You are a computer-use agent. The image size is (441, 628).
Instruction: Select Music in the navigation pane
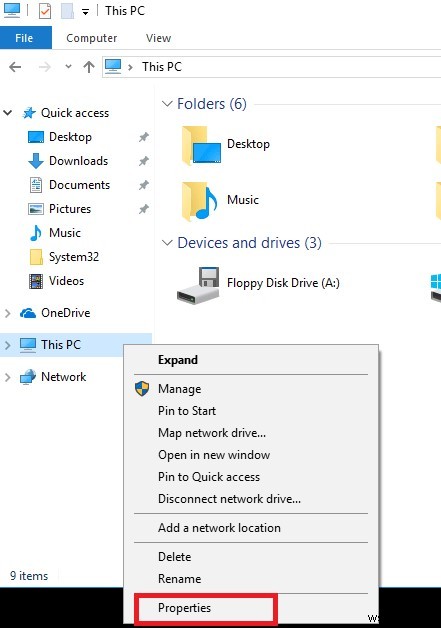pyautogui.click(x=65, y=233)
